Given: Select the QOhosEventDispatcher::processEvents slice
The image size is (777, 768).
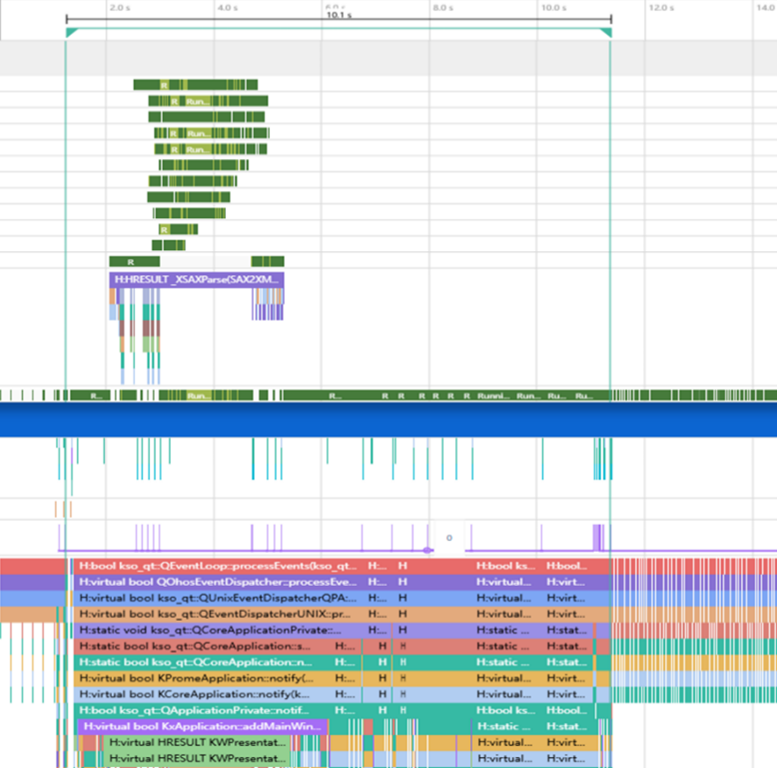Looking at the screenshot, I should click(x=215, y=582).
